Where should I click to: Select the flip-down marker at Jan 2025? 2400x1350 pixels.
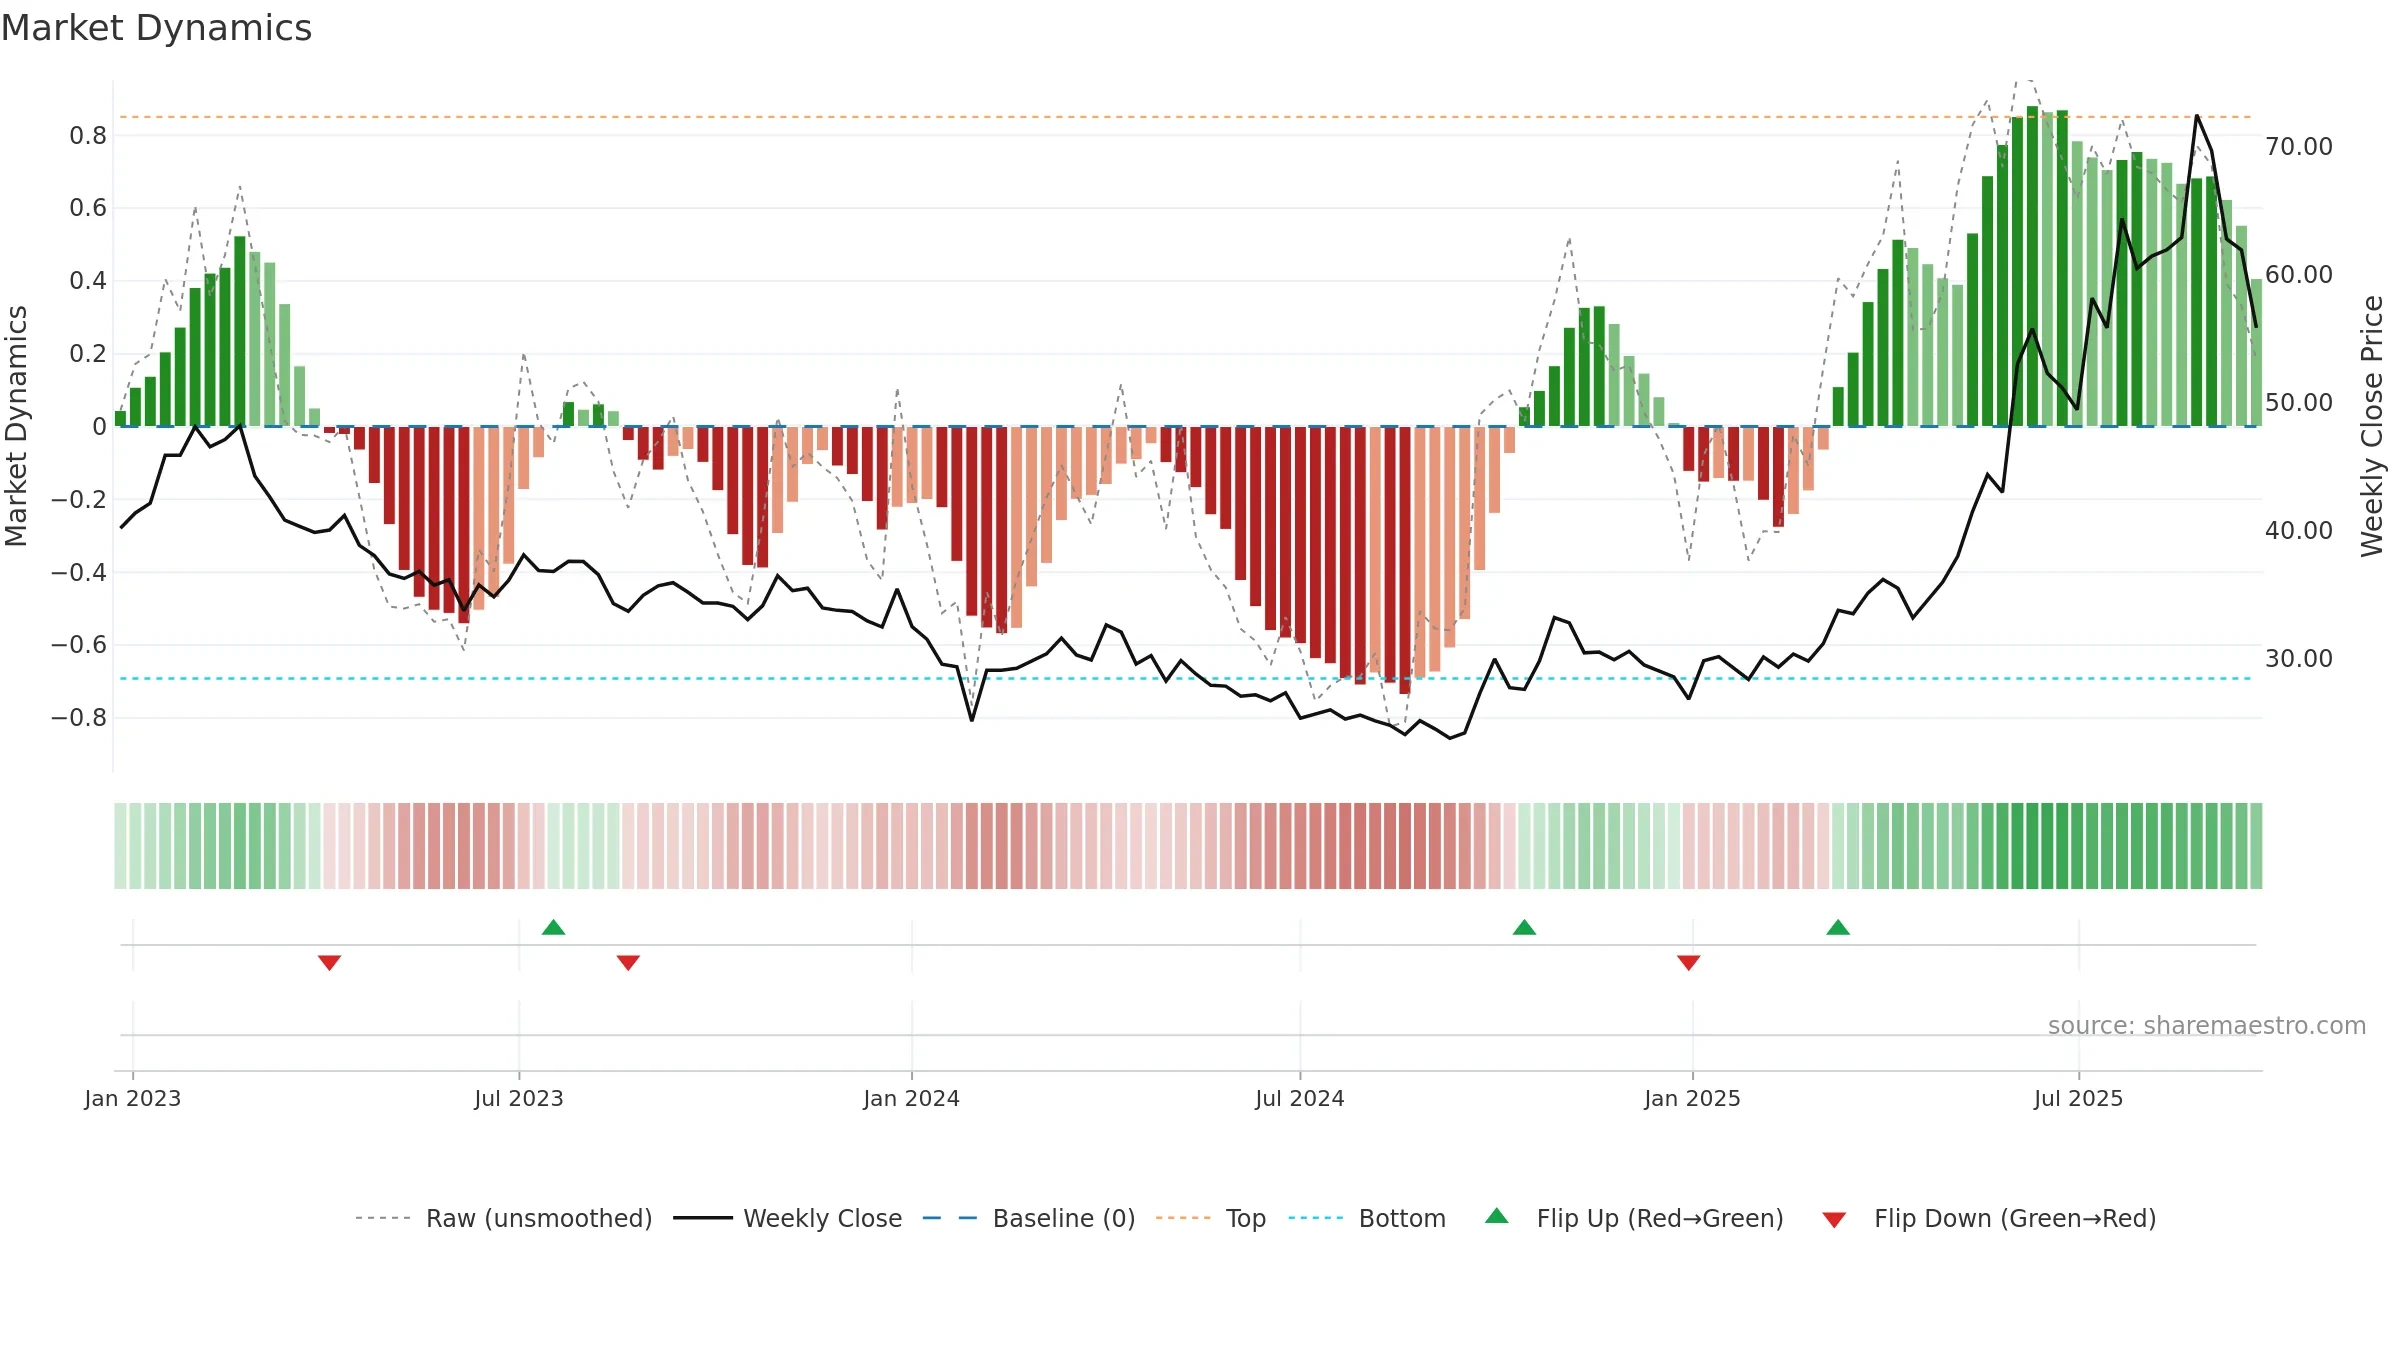1689,962
